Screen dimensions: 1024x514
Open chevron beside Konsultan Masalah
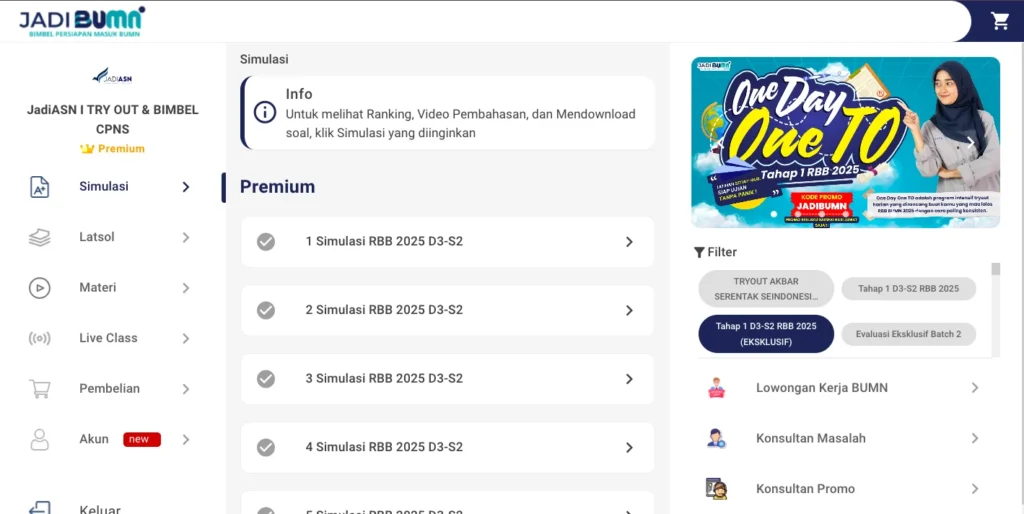coord(975,438)
